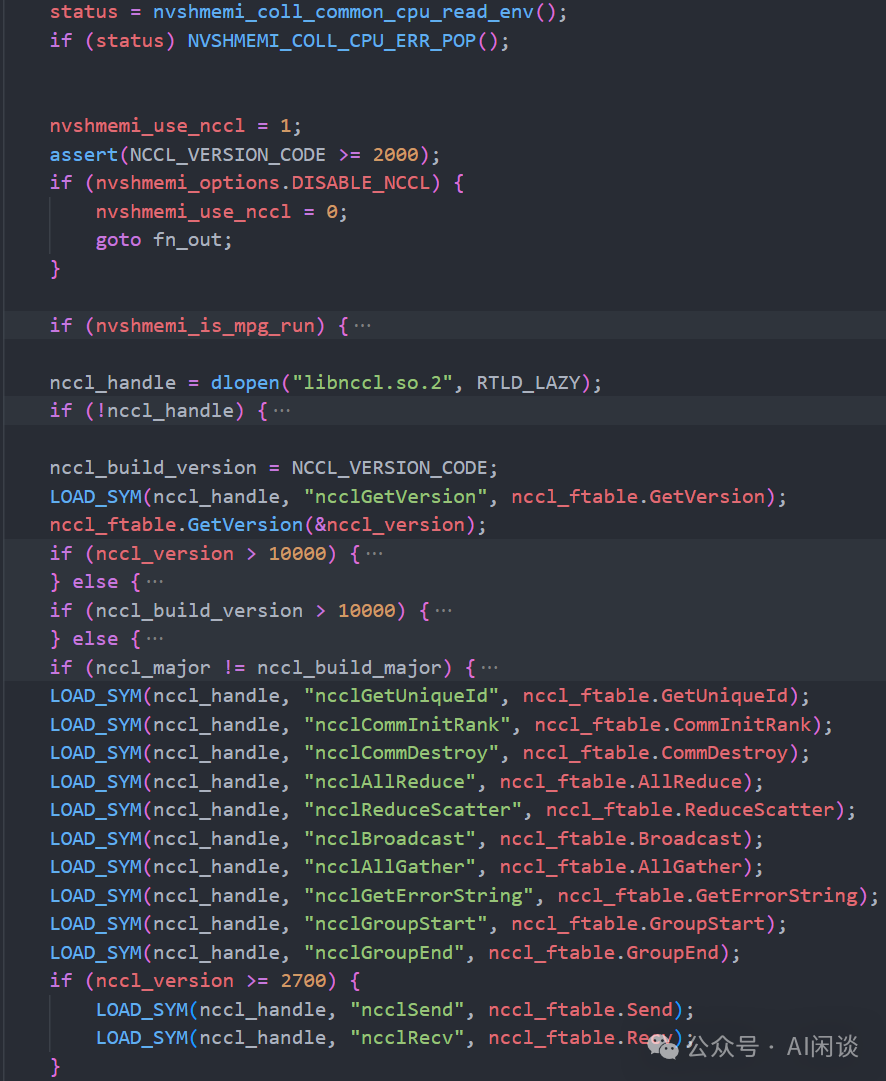The image size is (886, 1081).
Task: Click nccl_ftable.ReduceScatter reference
Action: tap(690, 810)
